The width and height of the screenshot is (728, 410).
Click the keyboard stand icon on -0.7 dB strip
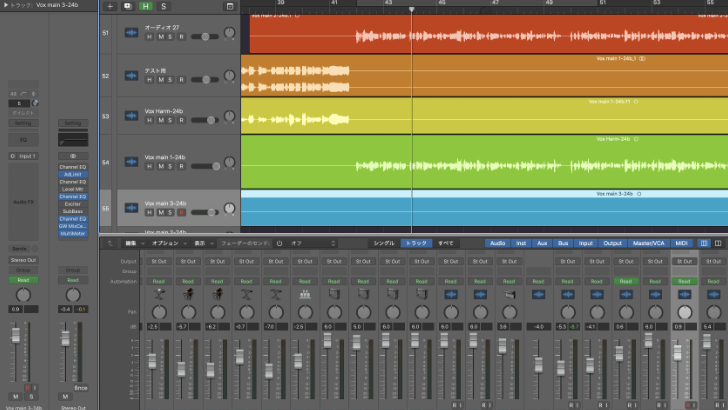247,294
